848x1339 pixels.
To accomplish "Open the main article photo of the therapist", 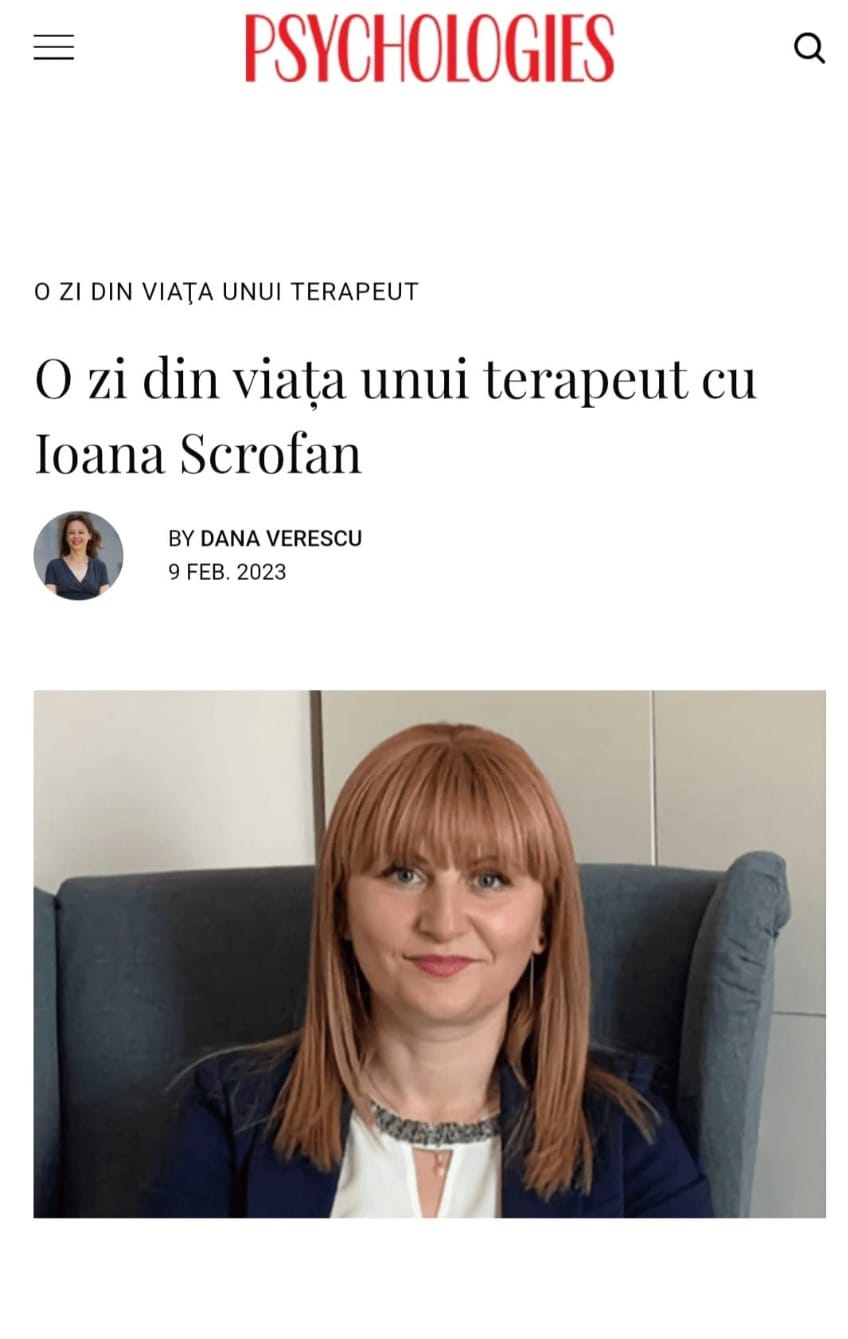I will click(x=430, y=954).
